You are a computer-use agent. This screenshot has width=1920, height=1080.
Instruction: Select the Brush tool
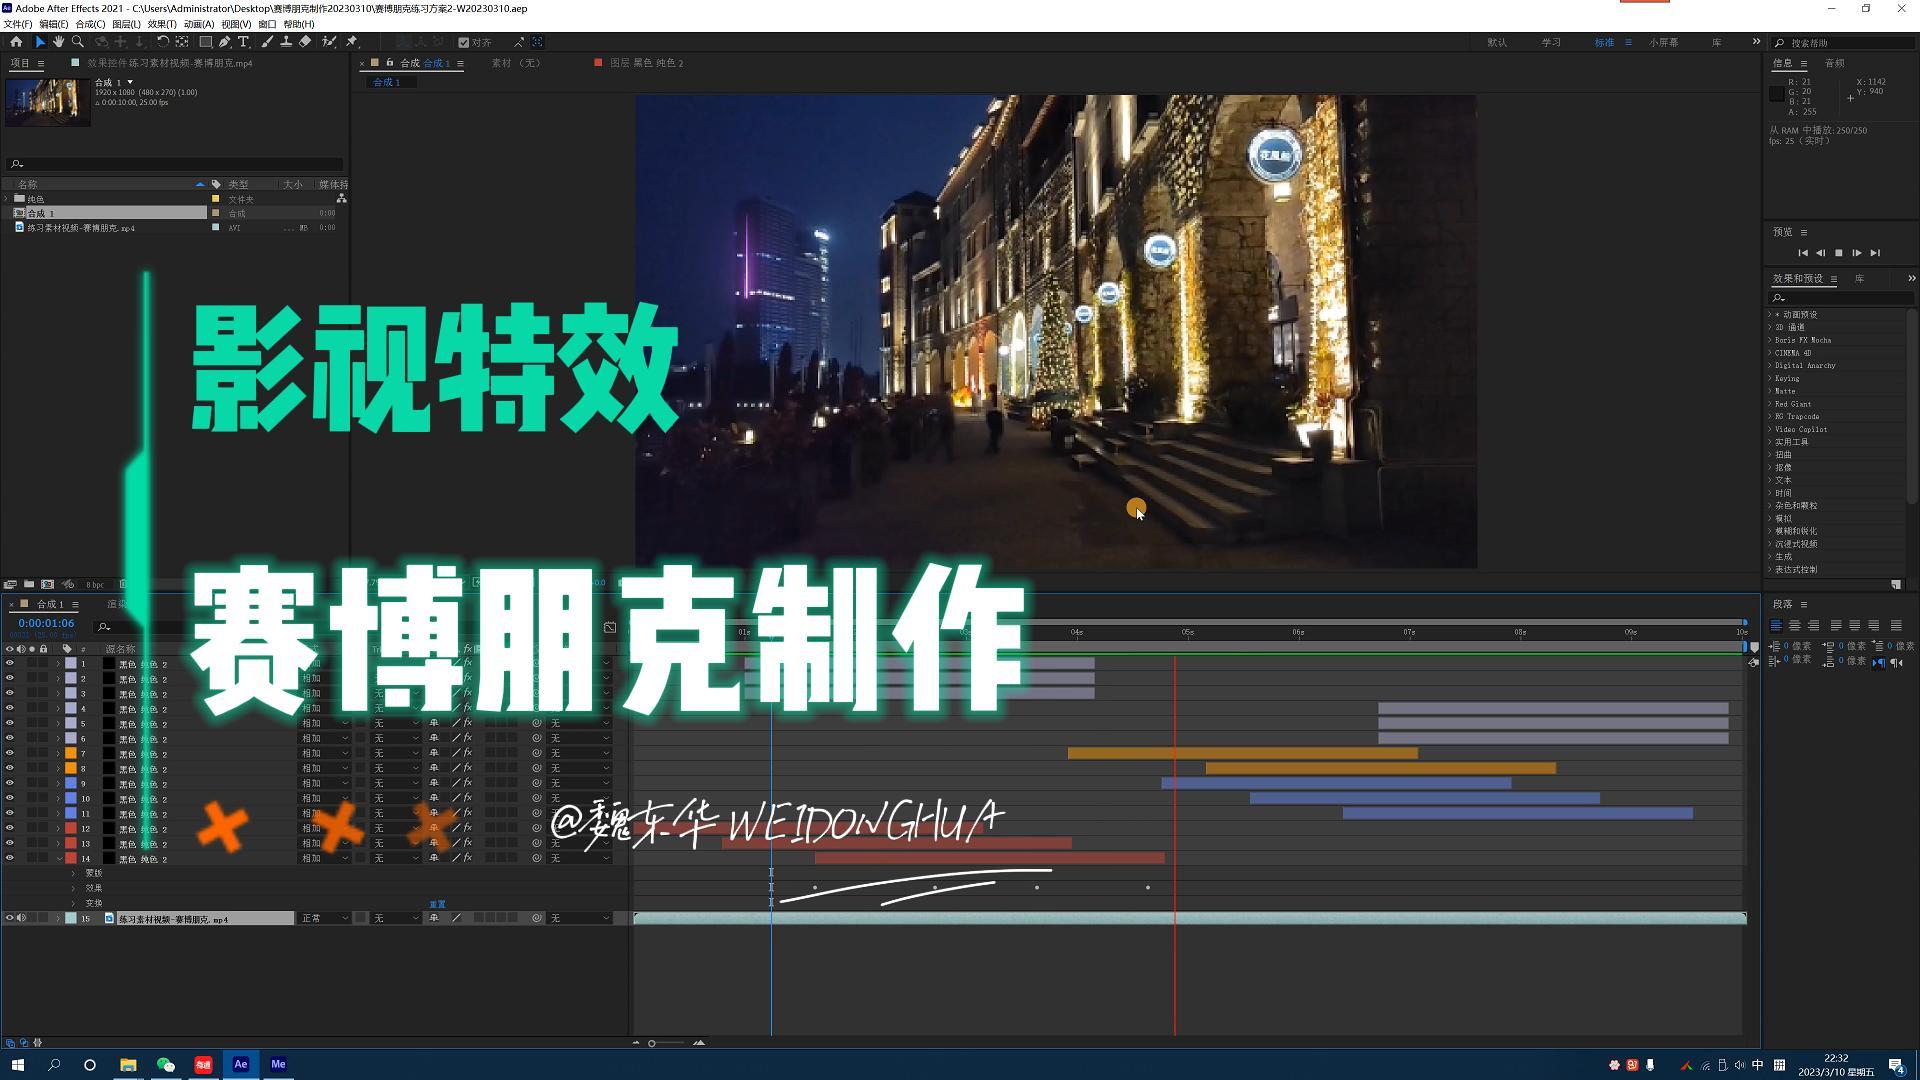267,42
